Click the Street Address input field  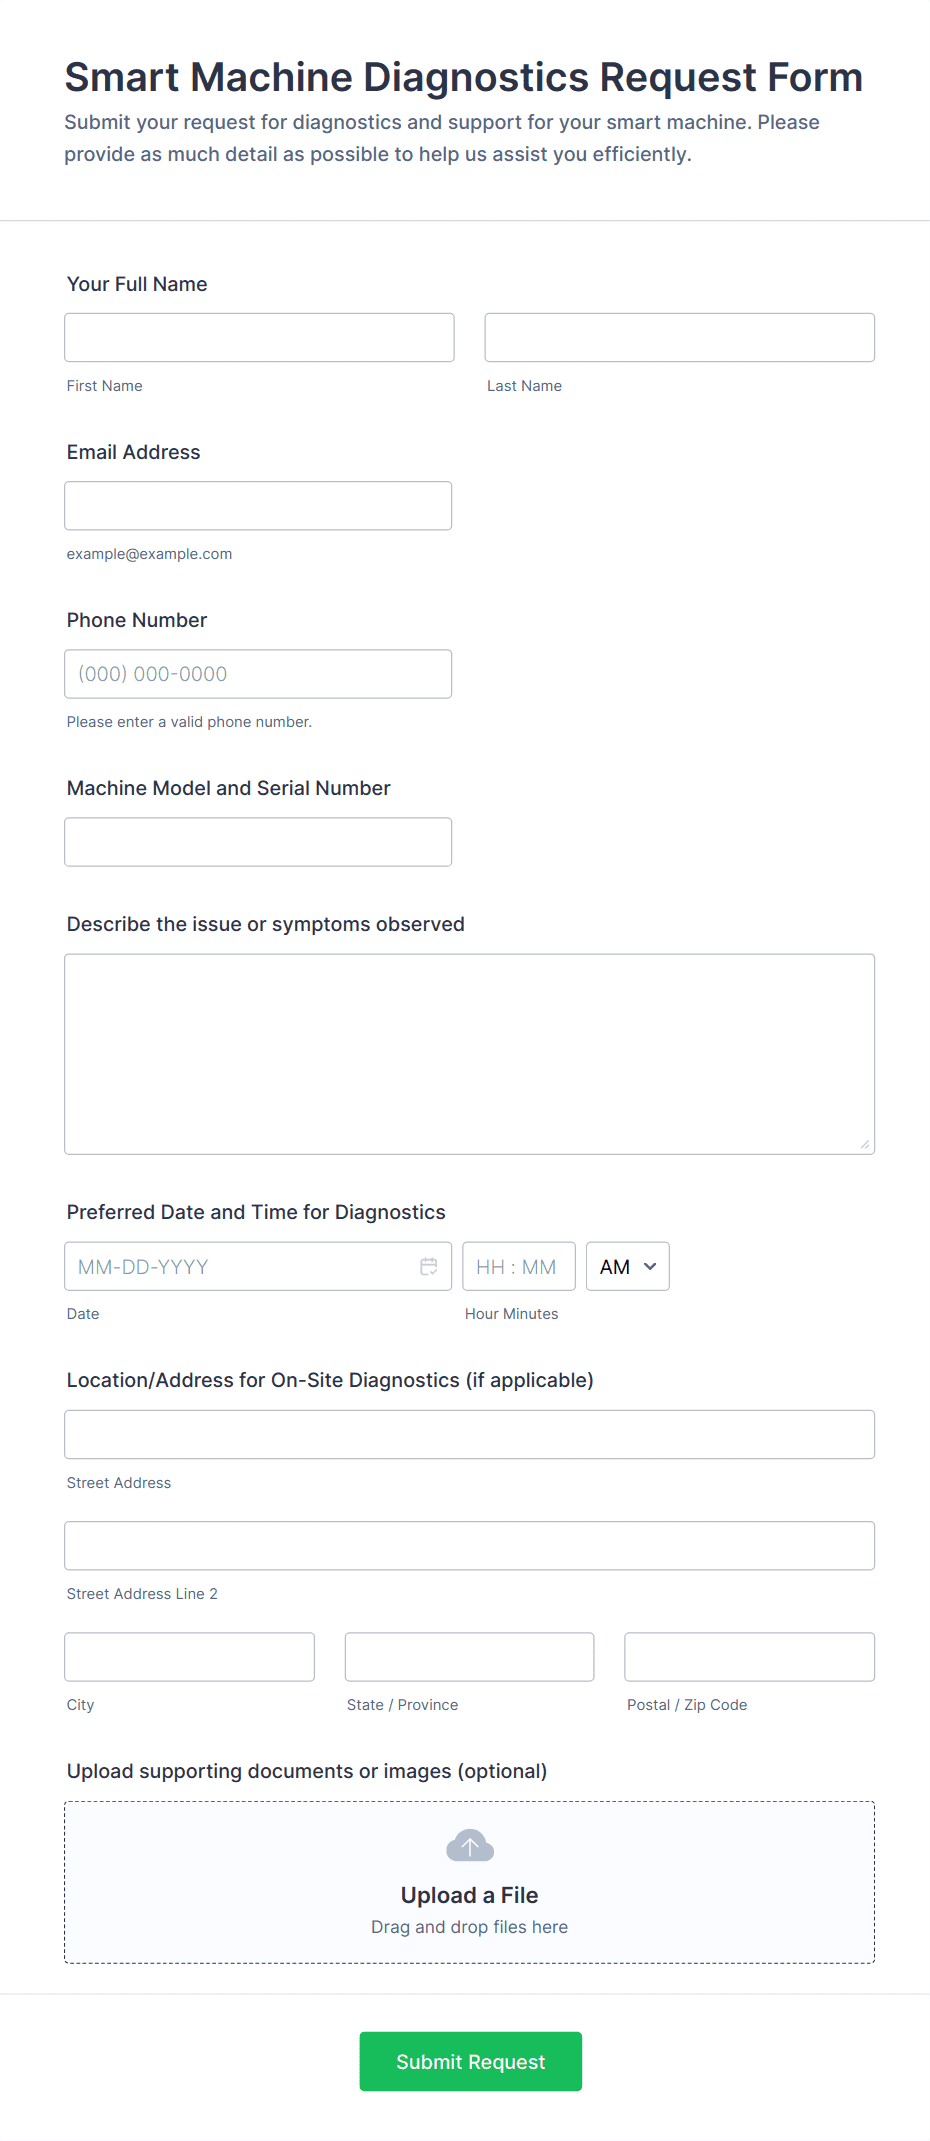click(469, 1434)
